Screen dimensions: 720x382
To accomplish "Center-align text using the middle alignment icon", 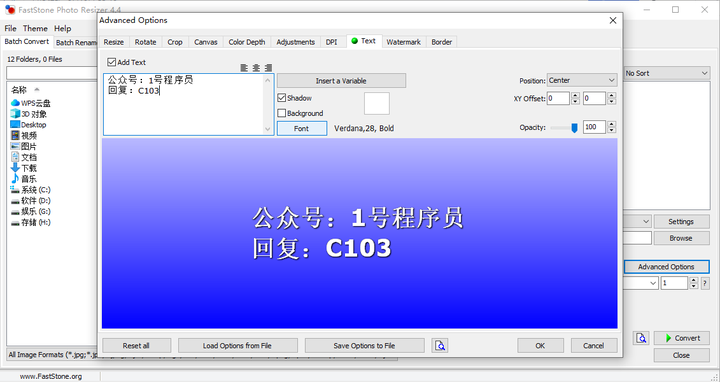I will (x=256, y=68).
